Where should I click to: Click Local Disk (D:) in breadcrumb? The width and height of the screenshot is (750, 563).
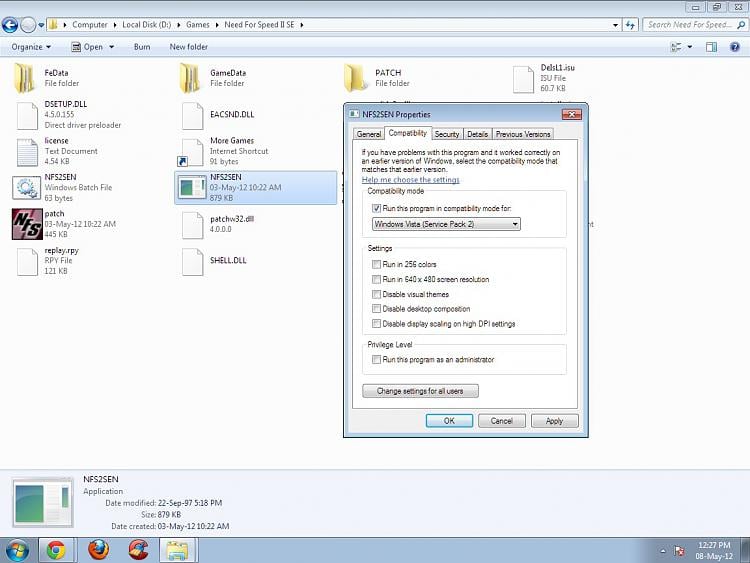pyautogui.click(x=146, y=24)
